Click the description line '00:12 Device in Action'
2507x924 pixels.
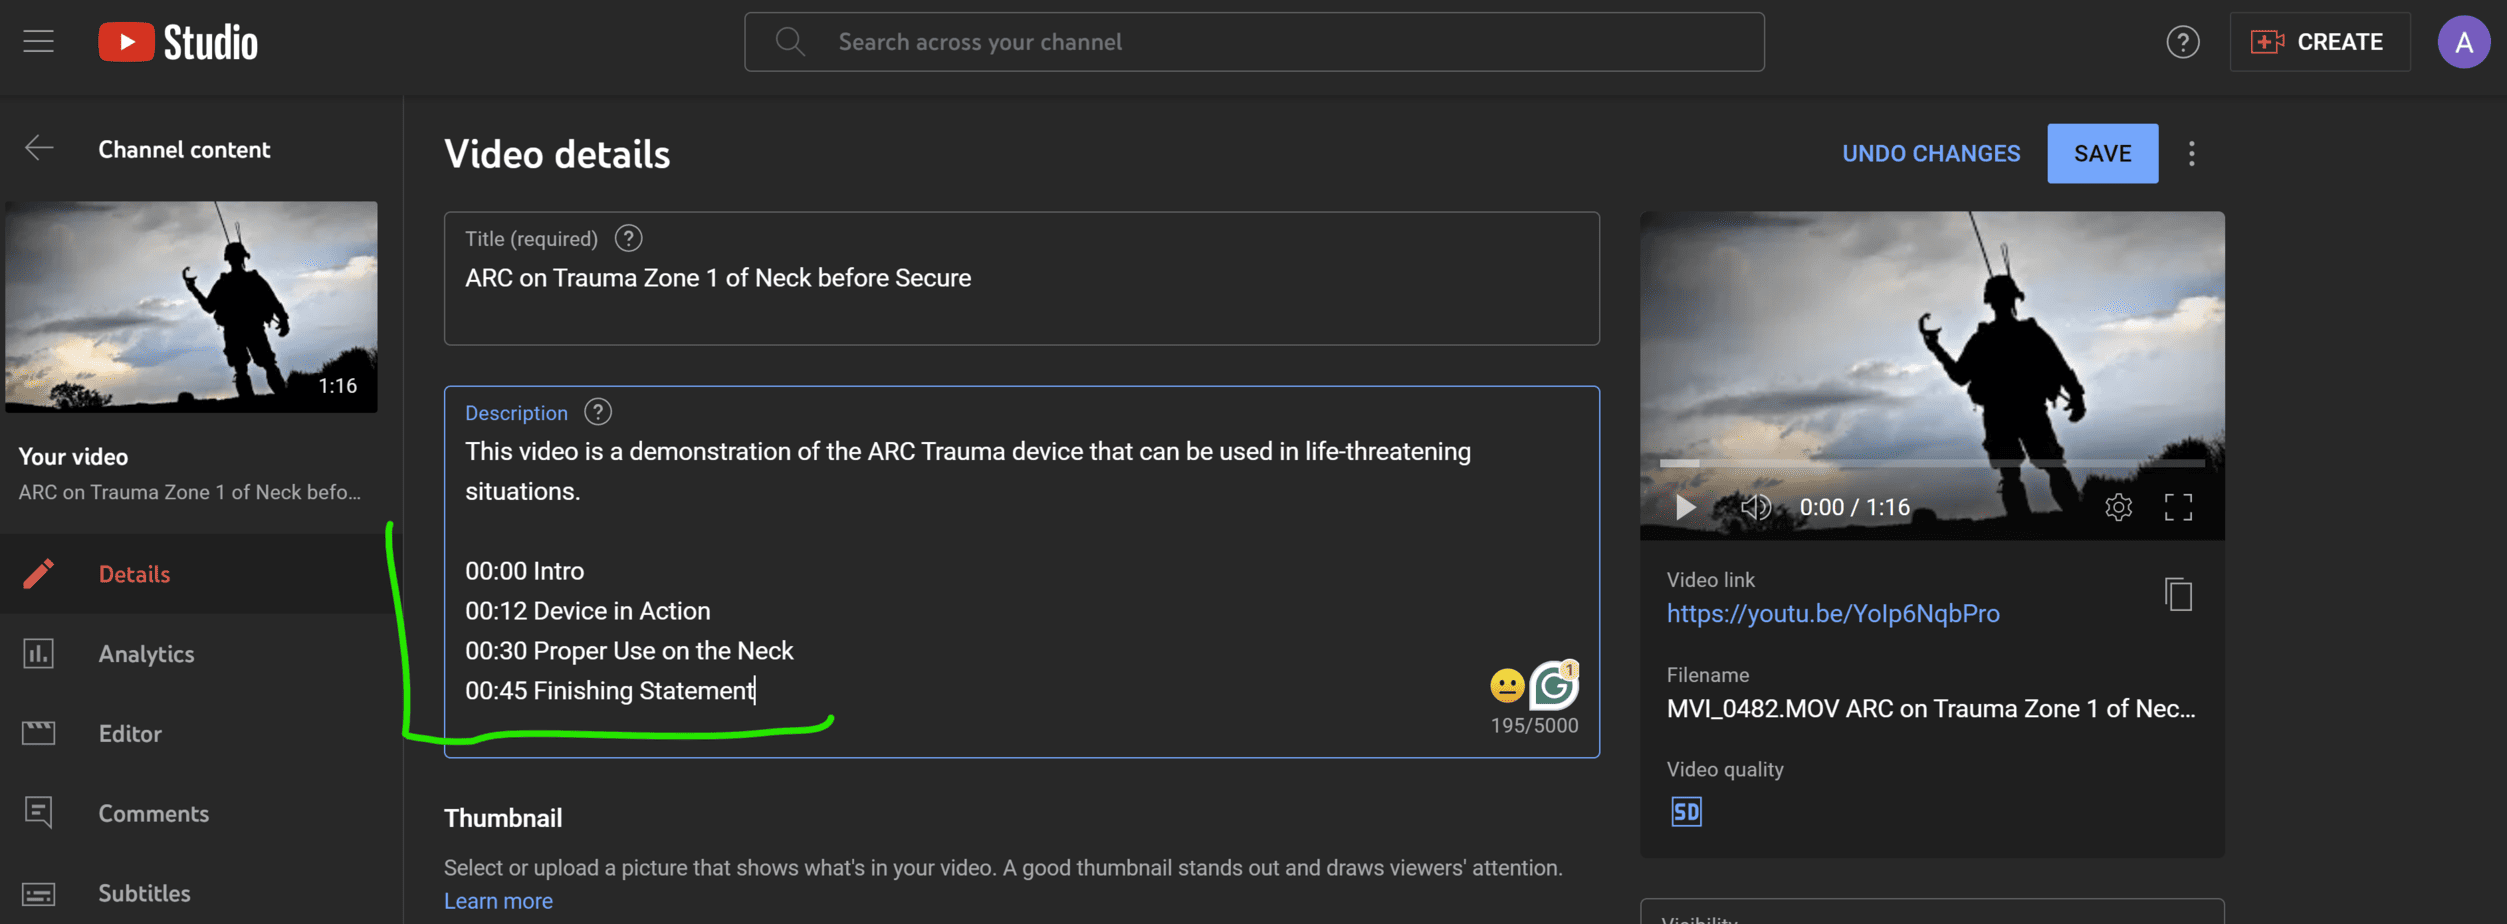(x=587, y=611)
